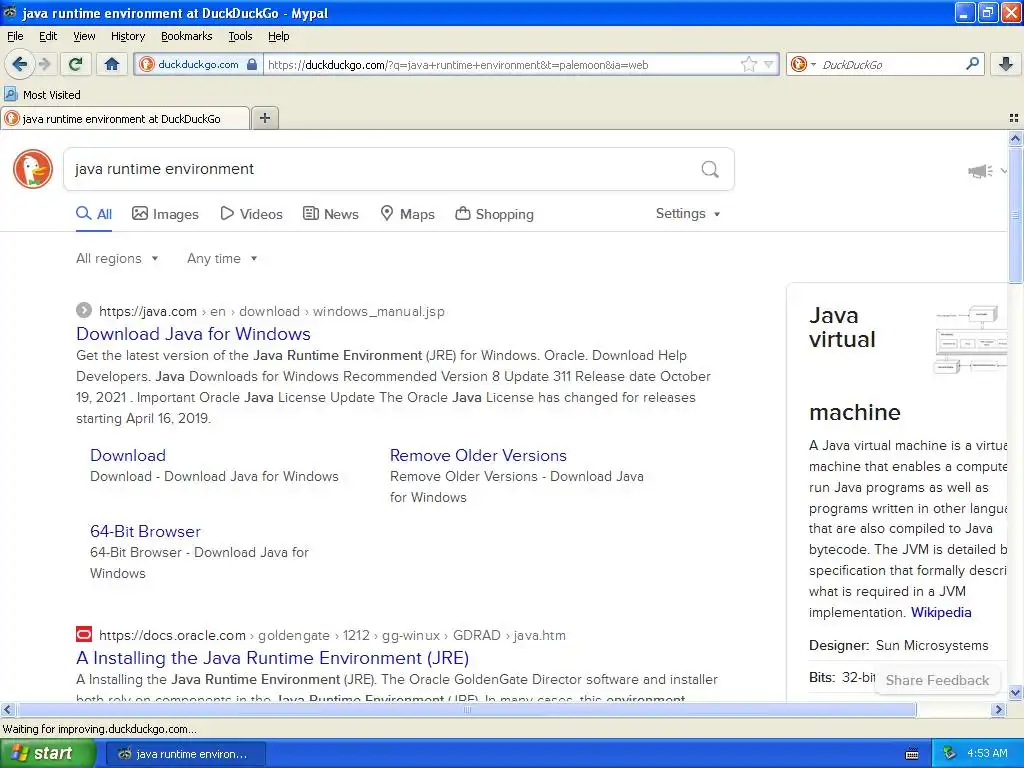The height and width of the screenshot is (768, 1024).
Task: Open the Windows Start menu
Action: coord(48,754)
